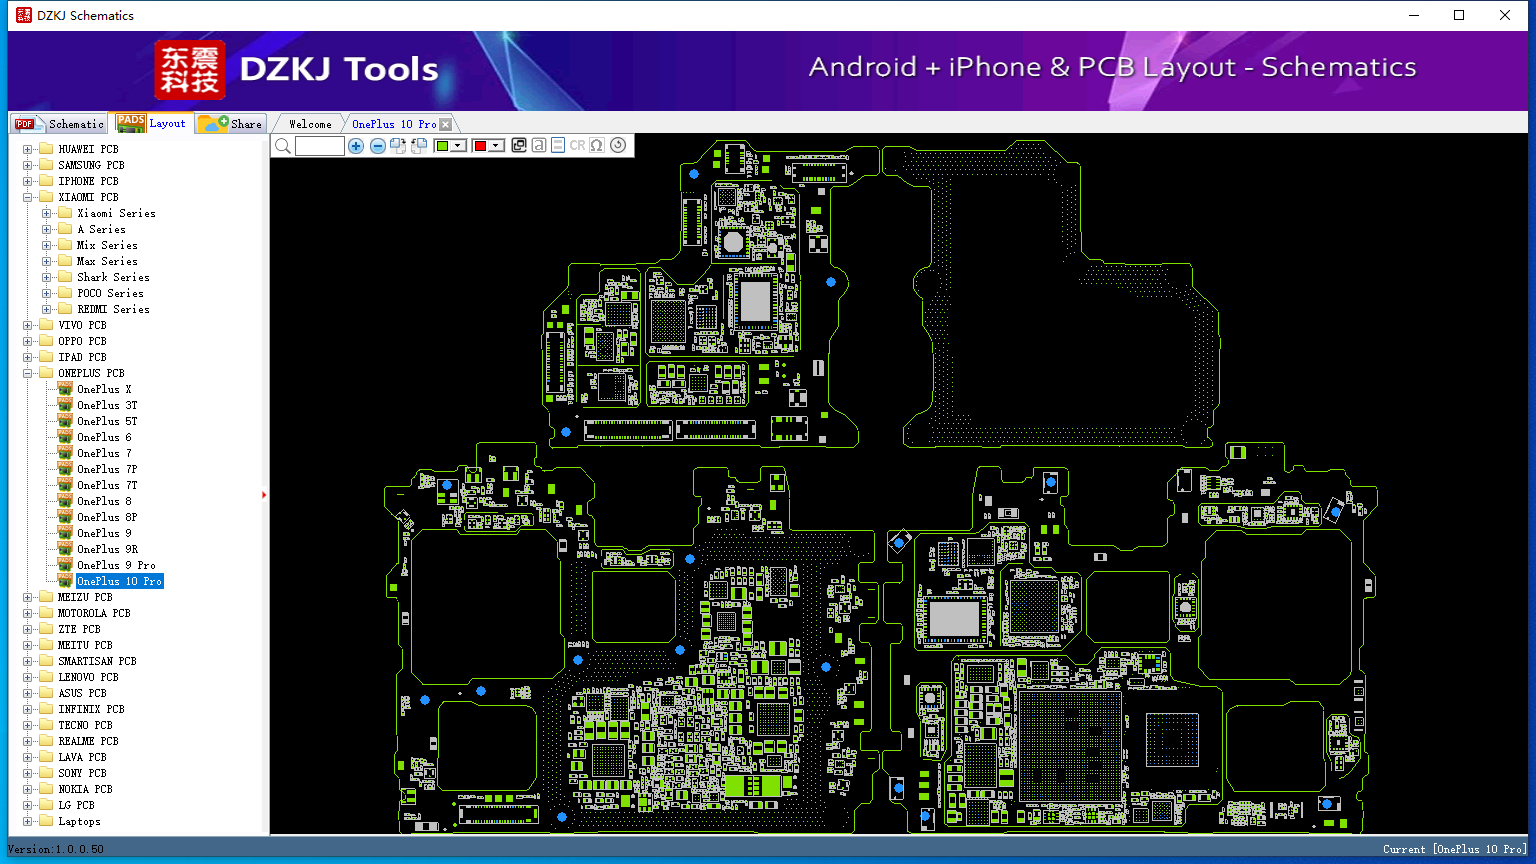Screen dimensions: 1536x864
Task: Expand the VIVO PCB folder
Action: (x=28, y=325)
